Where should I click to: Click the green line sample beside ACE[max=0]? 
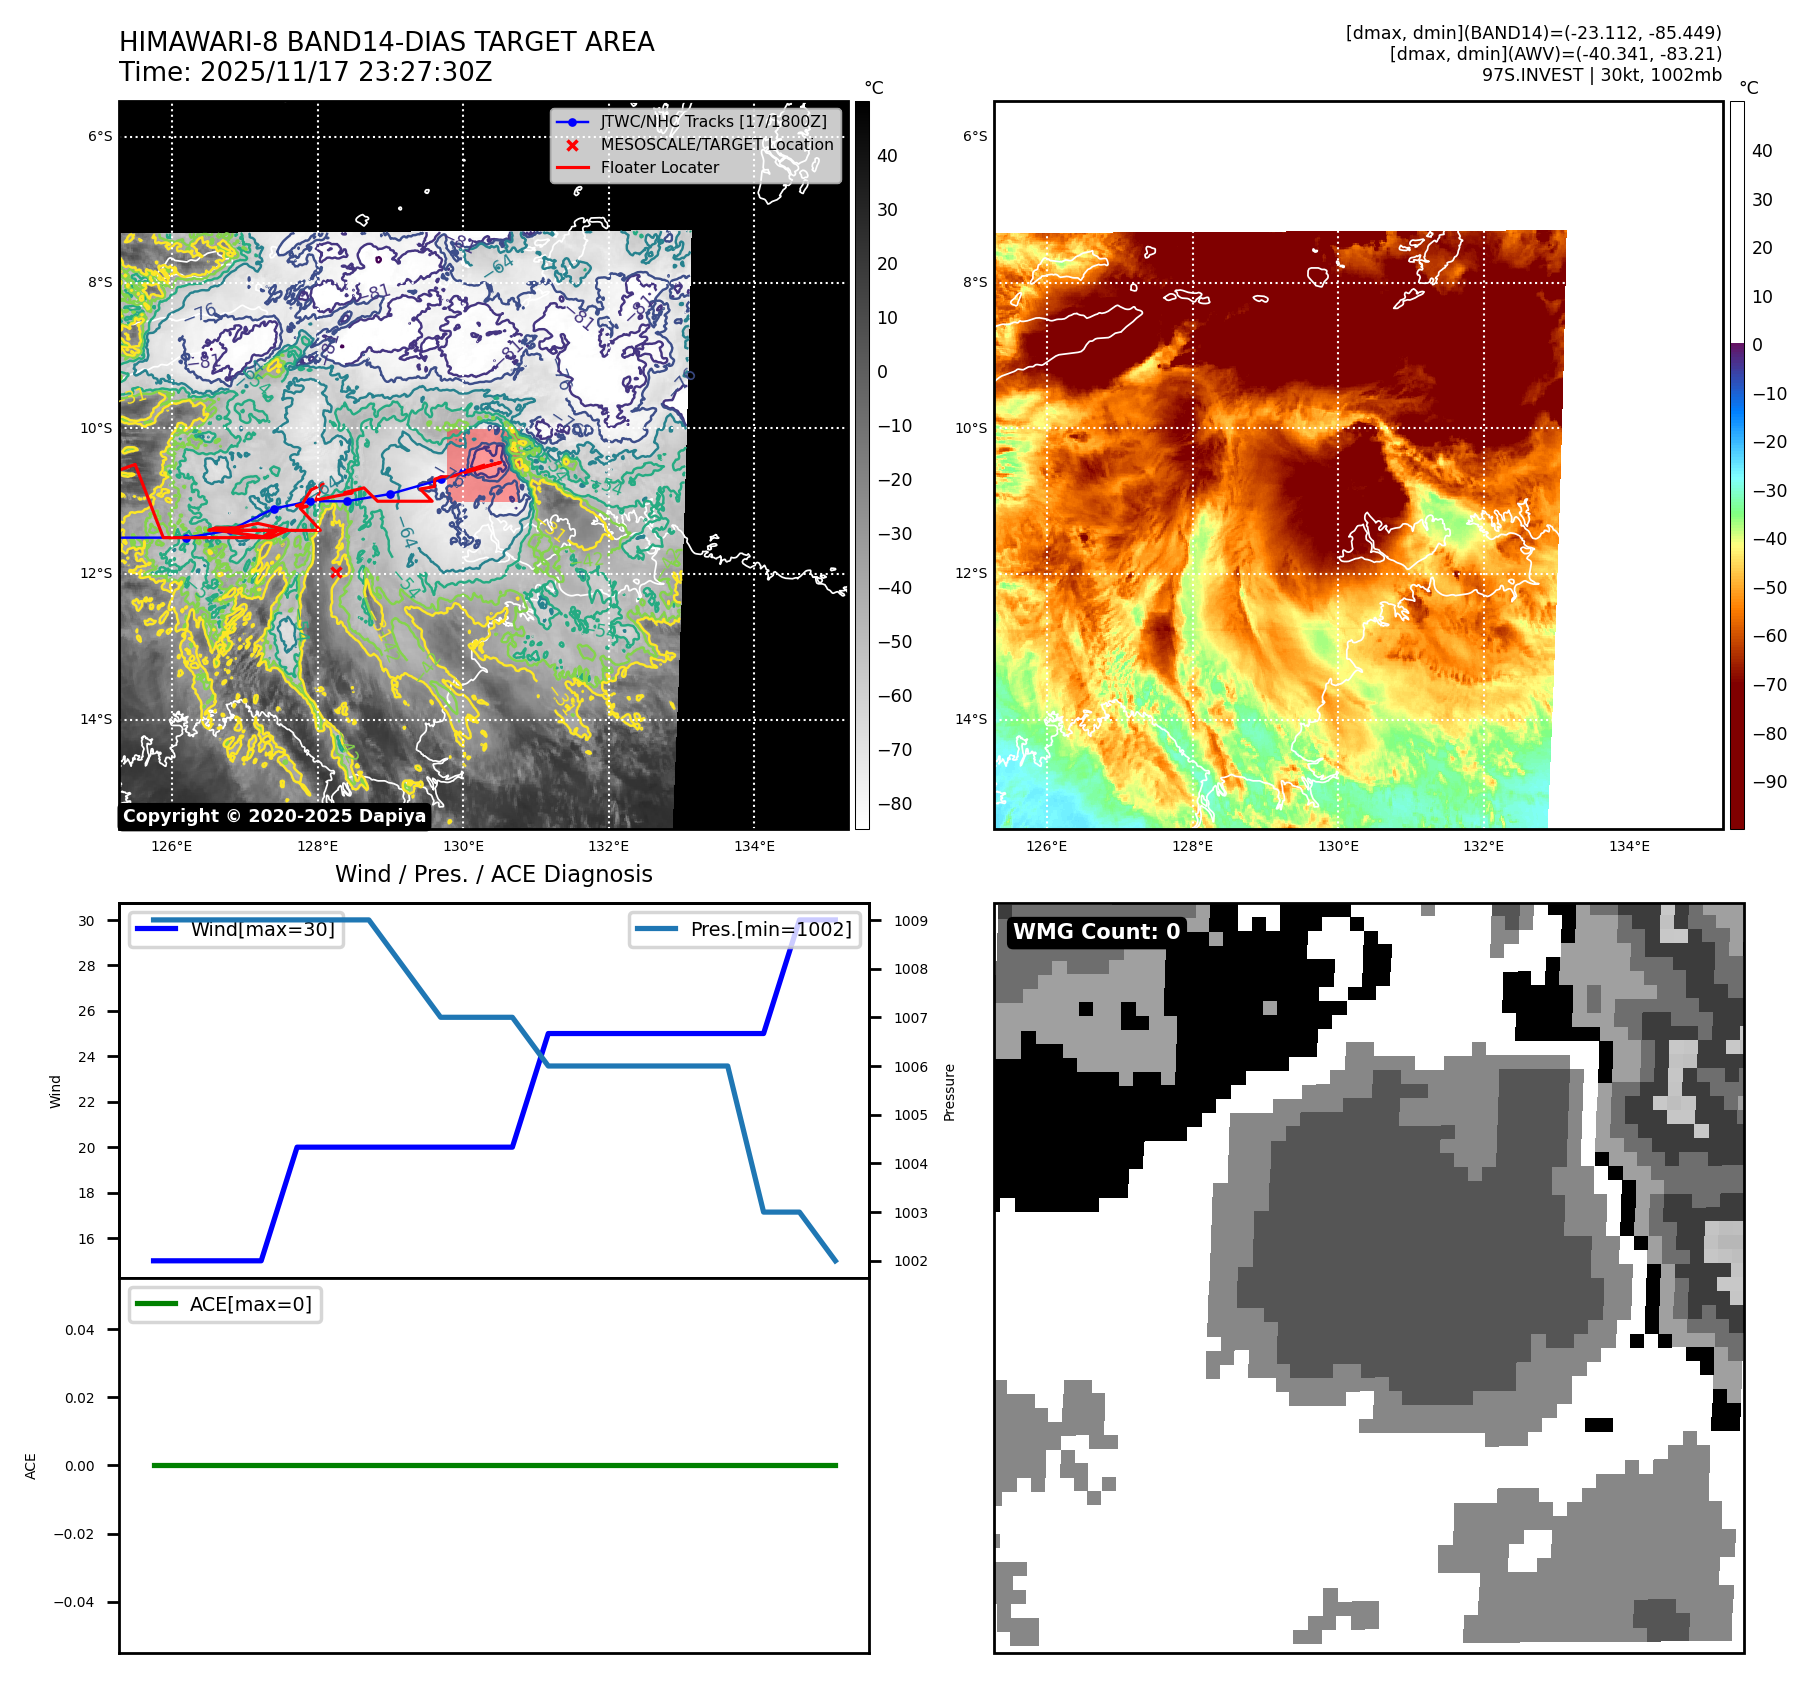[156, 1304]
